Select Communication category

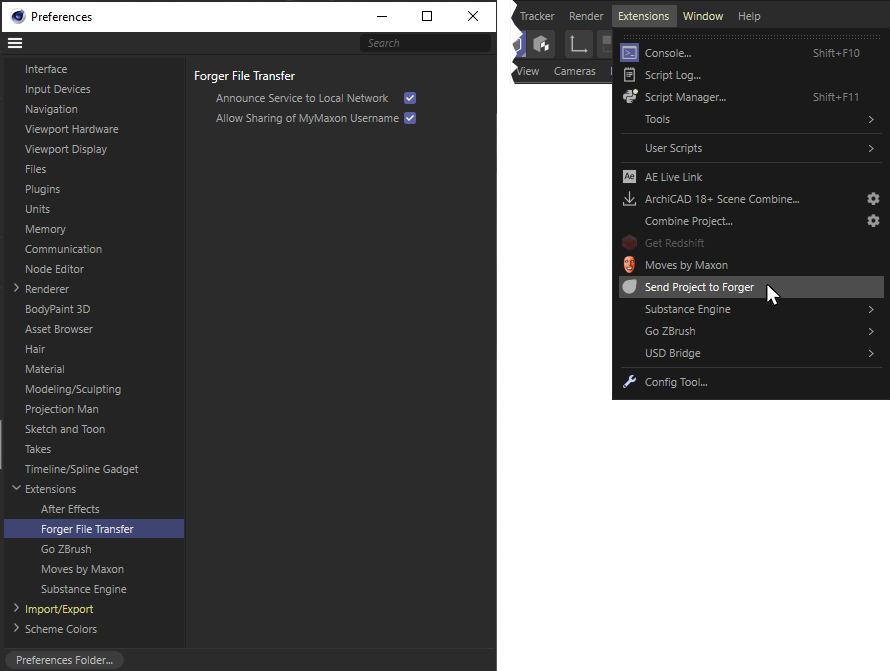tap(63, 249)
